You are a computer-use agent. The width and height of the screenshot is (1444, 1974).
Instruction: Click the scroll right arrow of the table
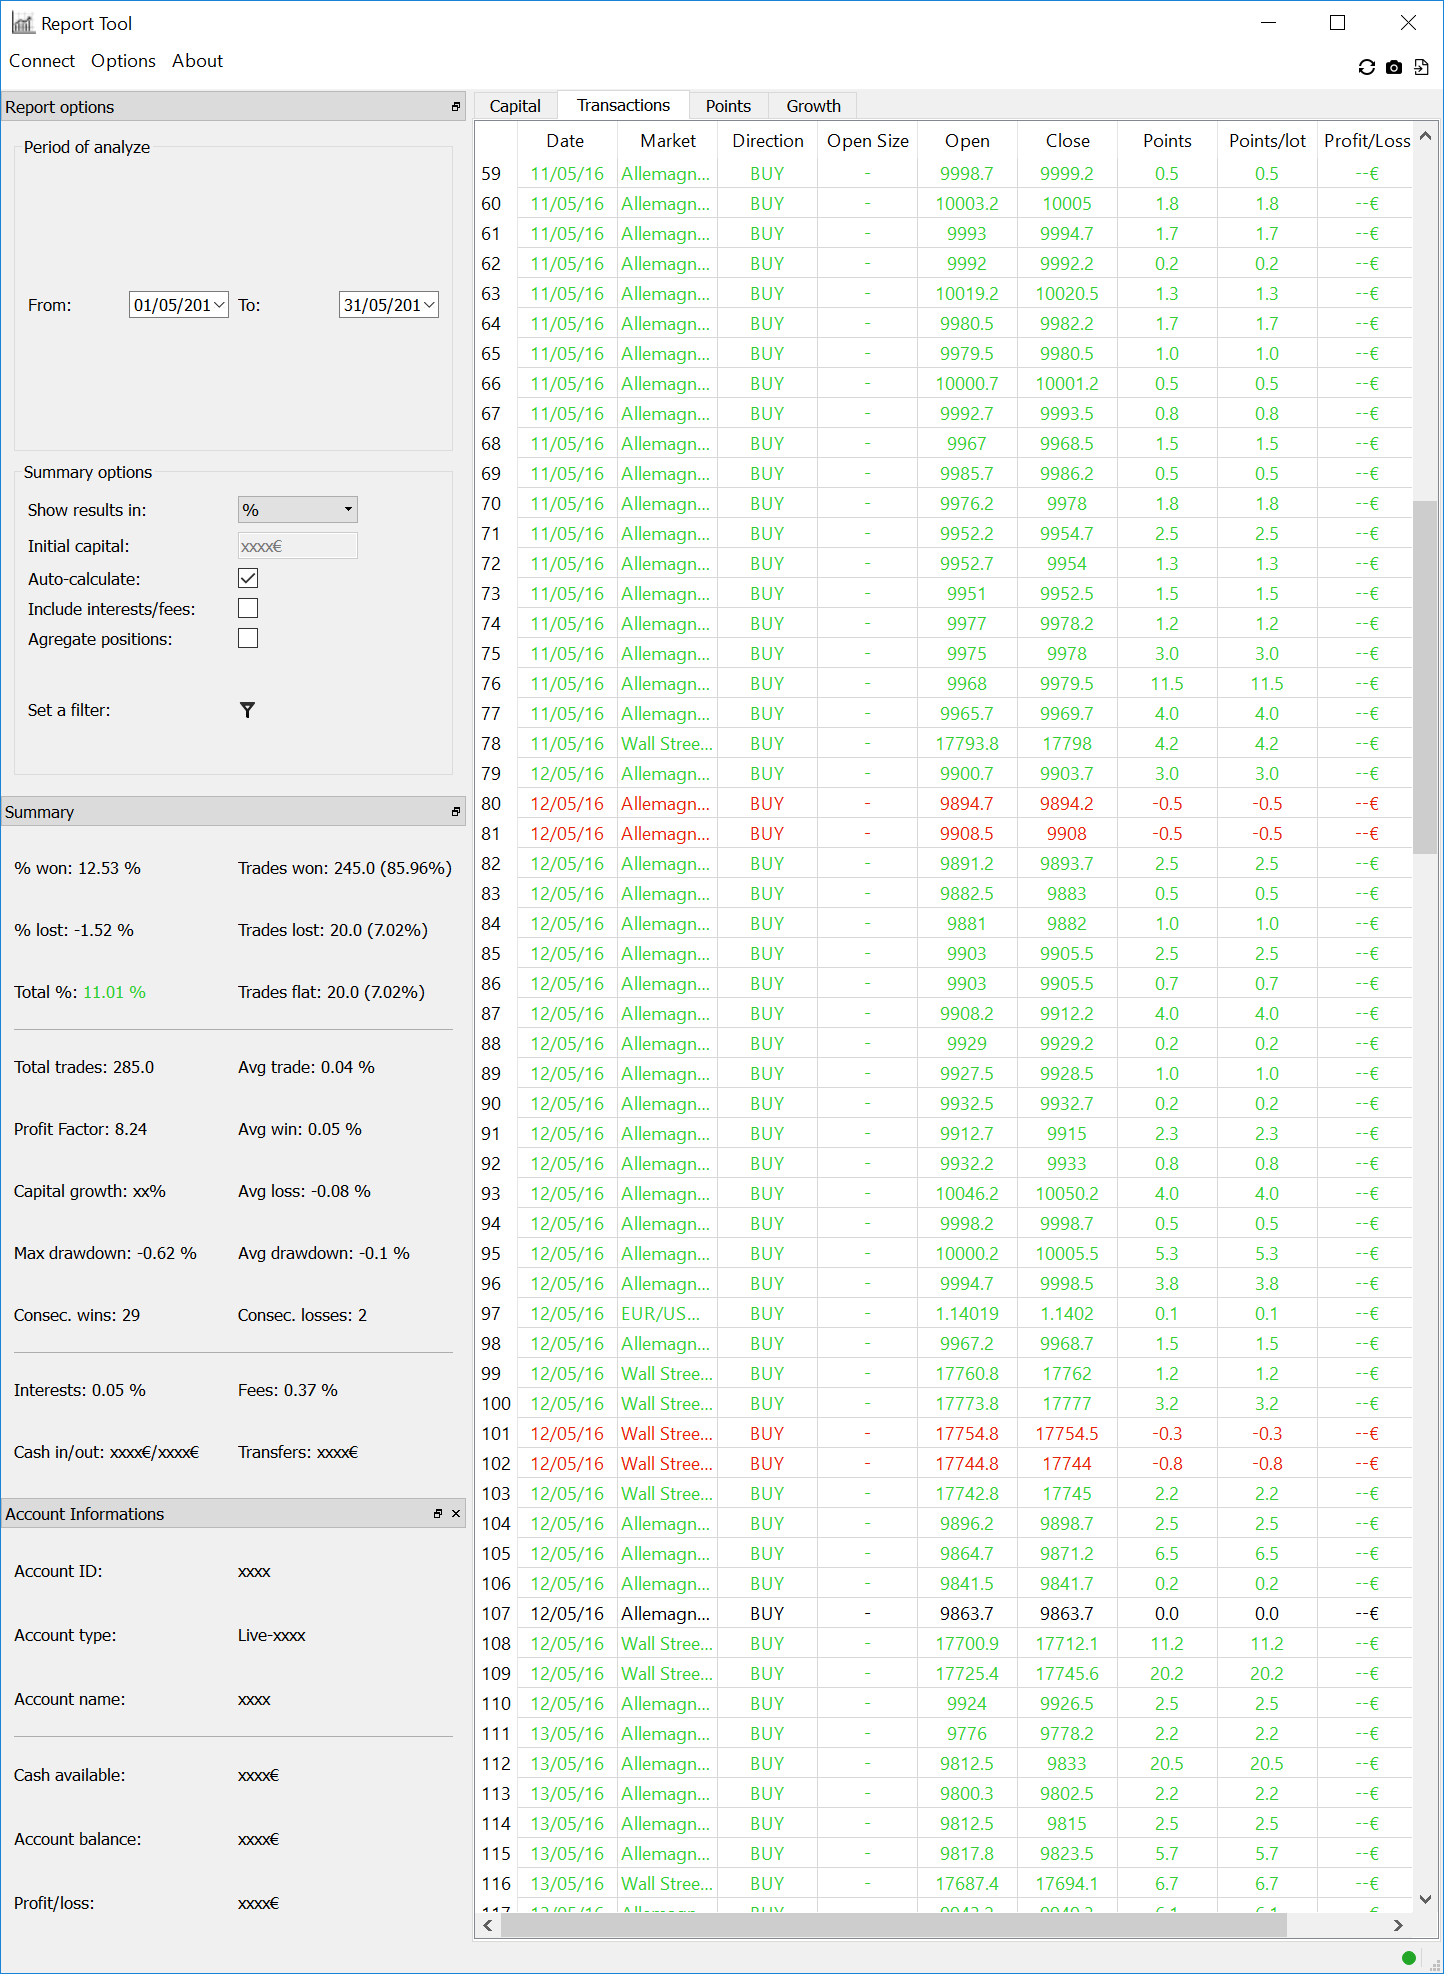pyautogui.click(x=1399, y=1925)
